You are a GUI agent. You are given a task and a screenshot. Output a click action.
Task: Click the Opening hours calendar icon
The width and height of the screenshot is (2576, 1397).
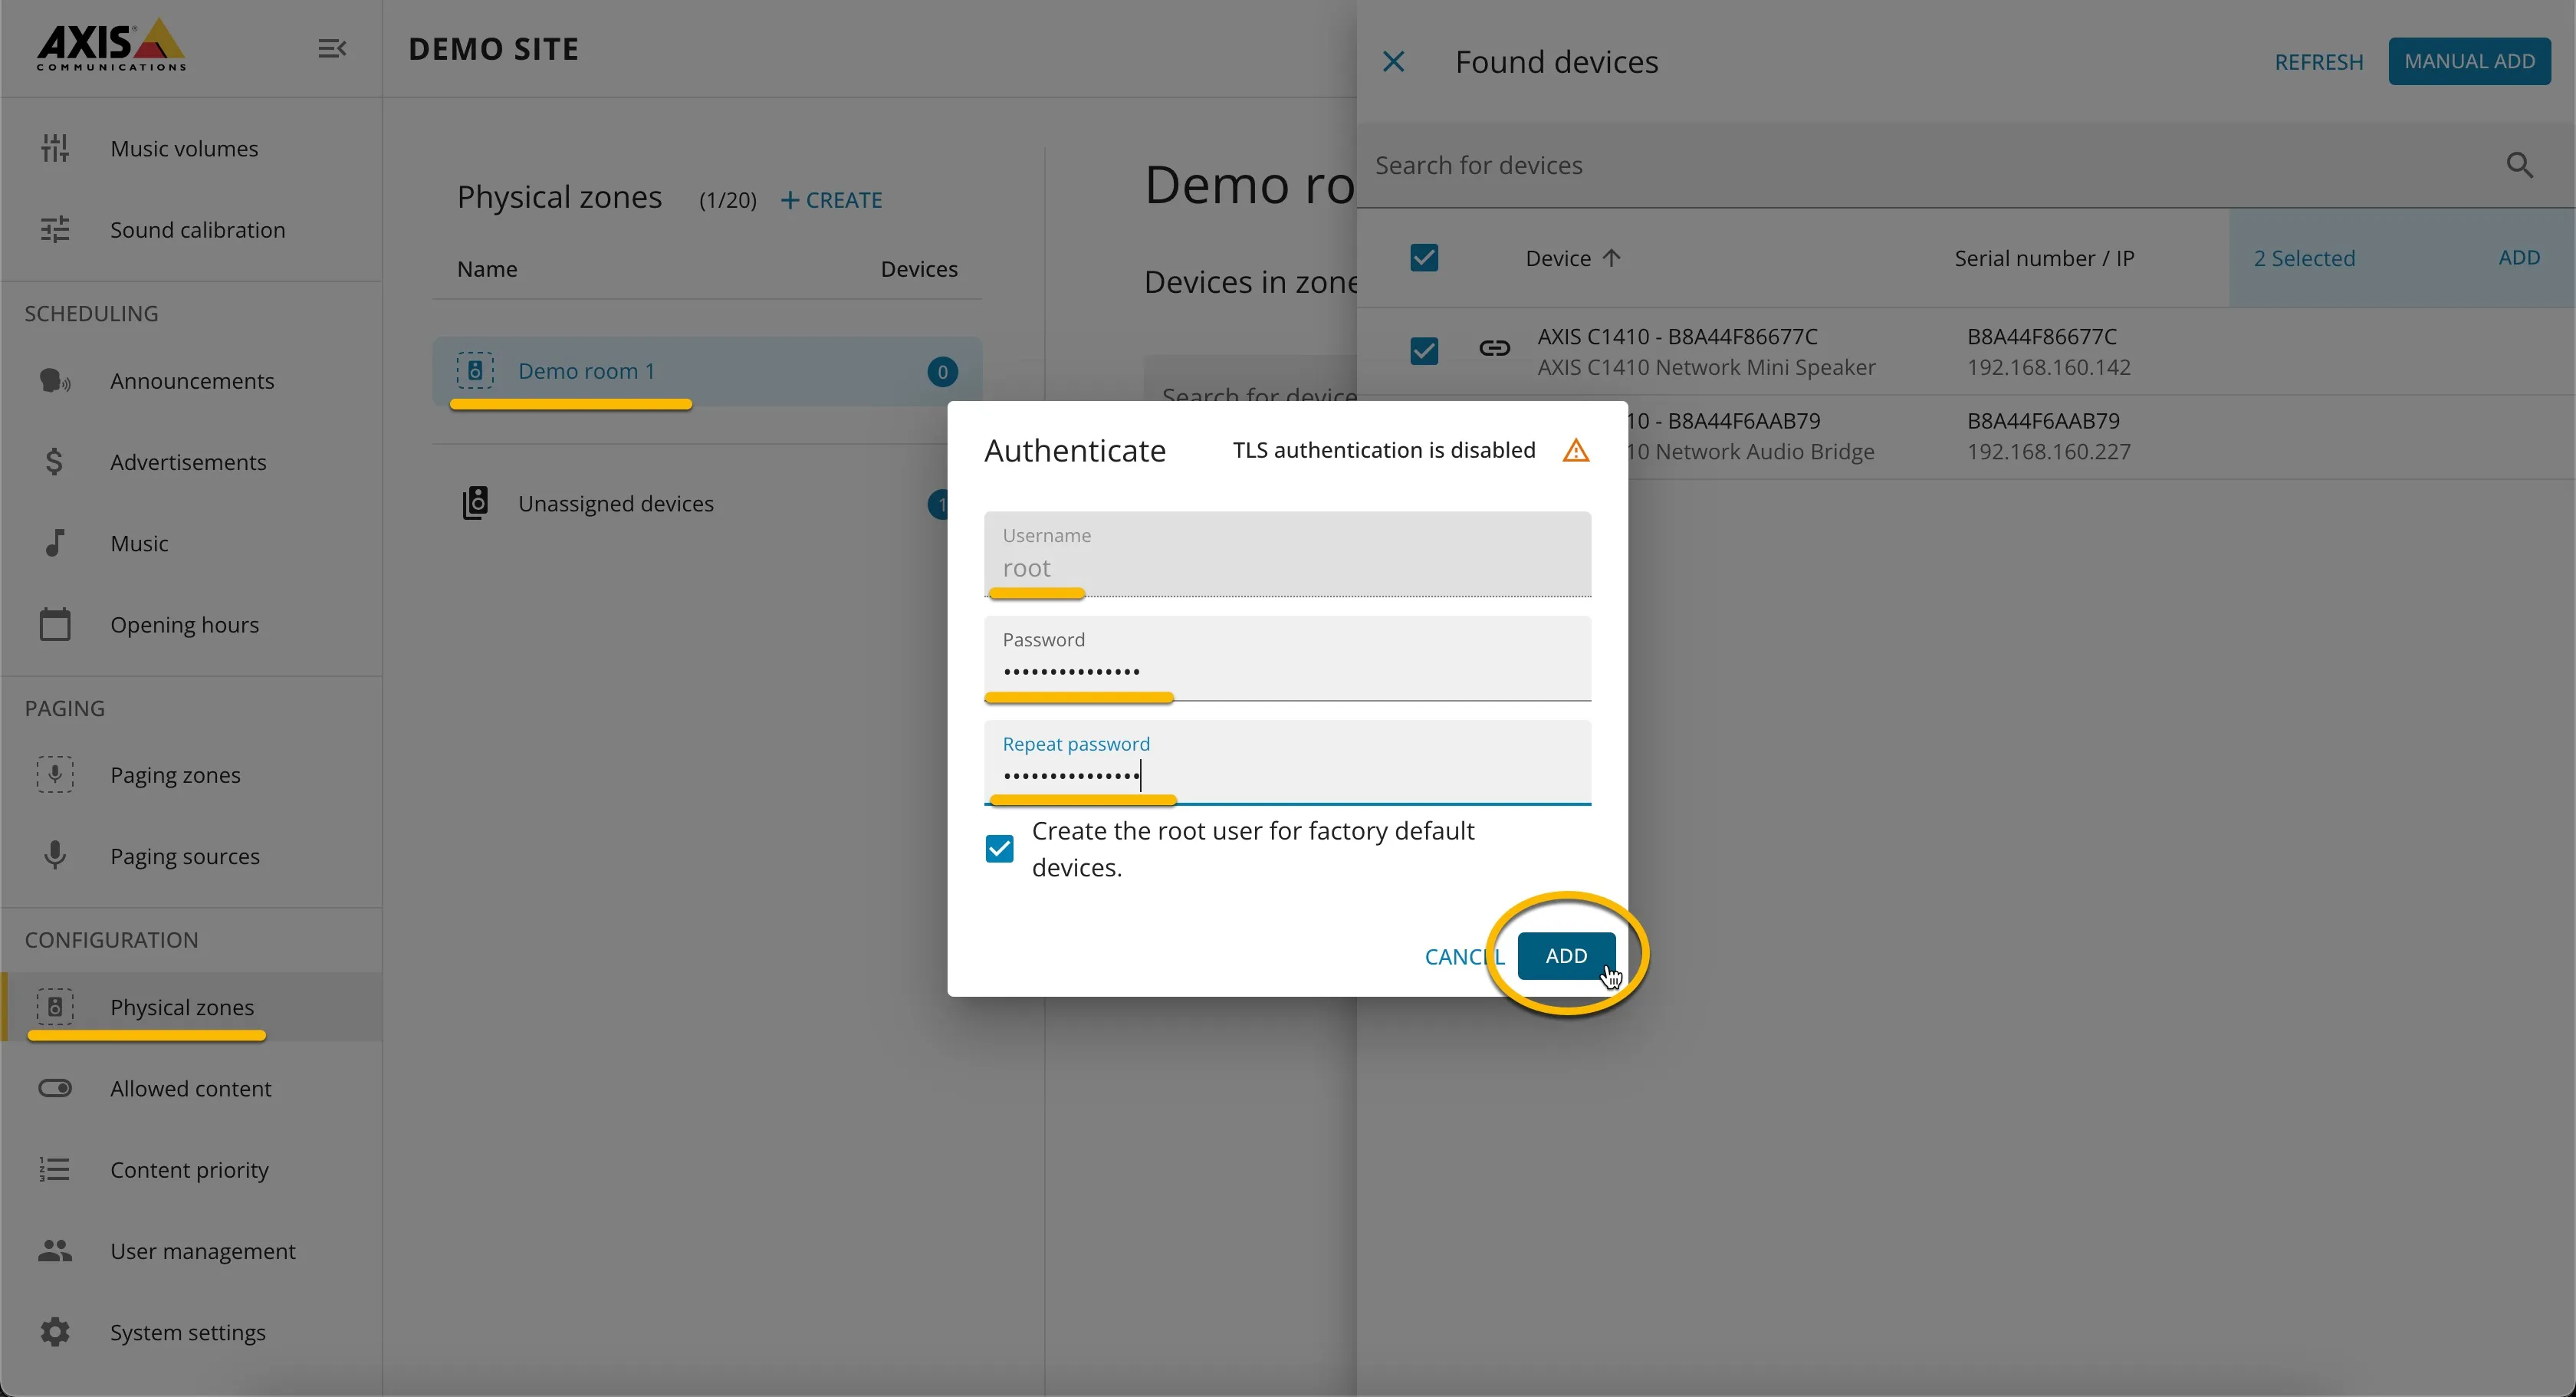point(55,624)
